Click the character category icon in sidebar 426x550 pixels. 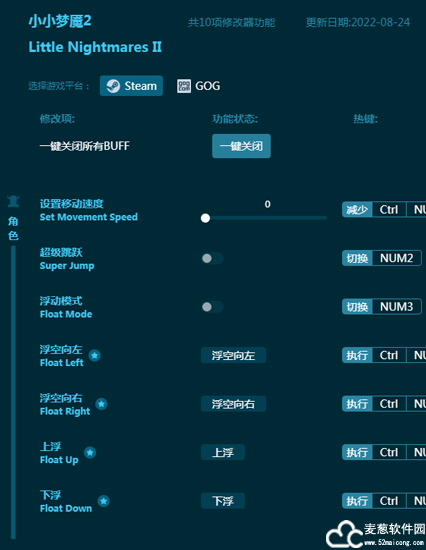click(x=13, y=201)
